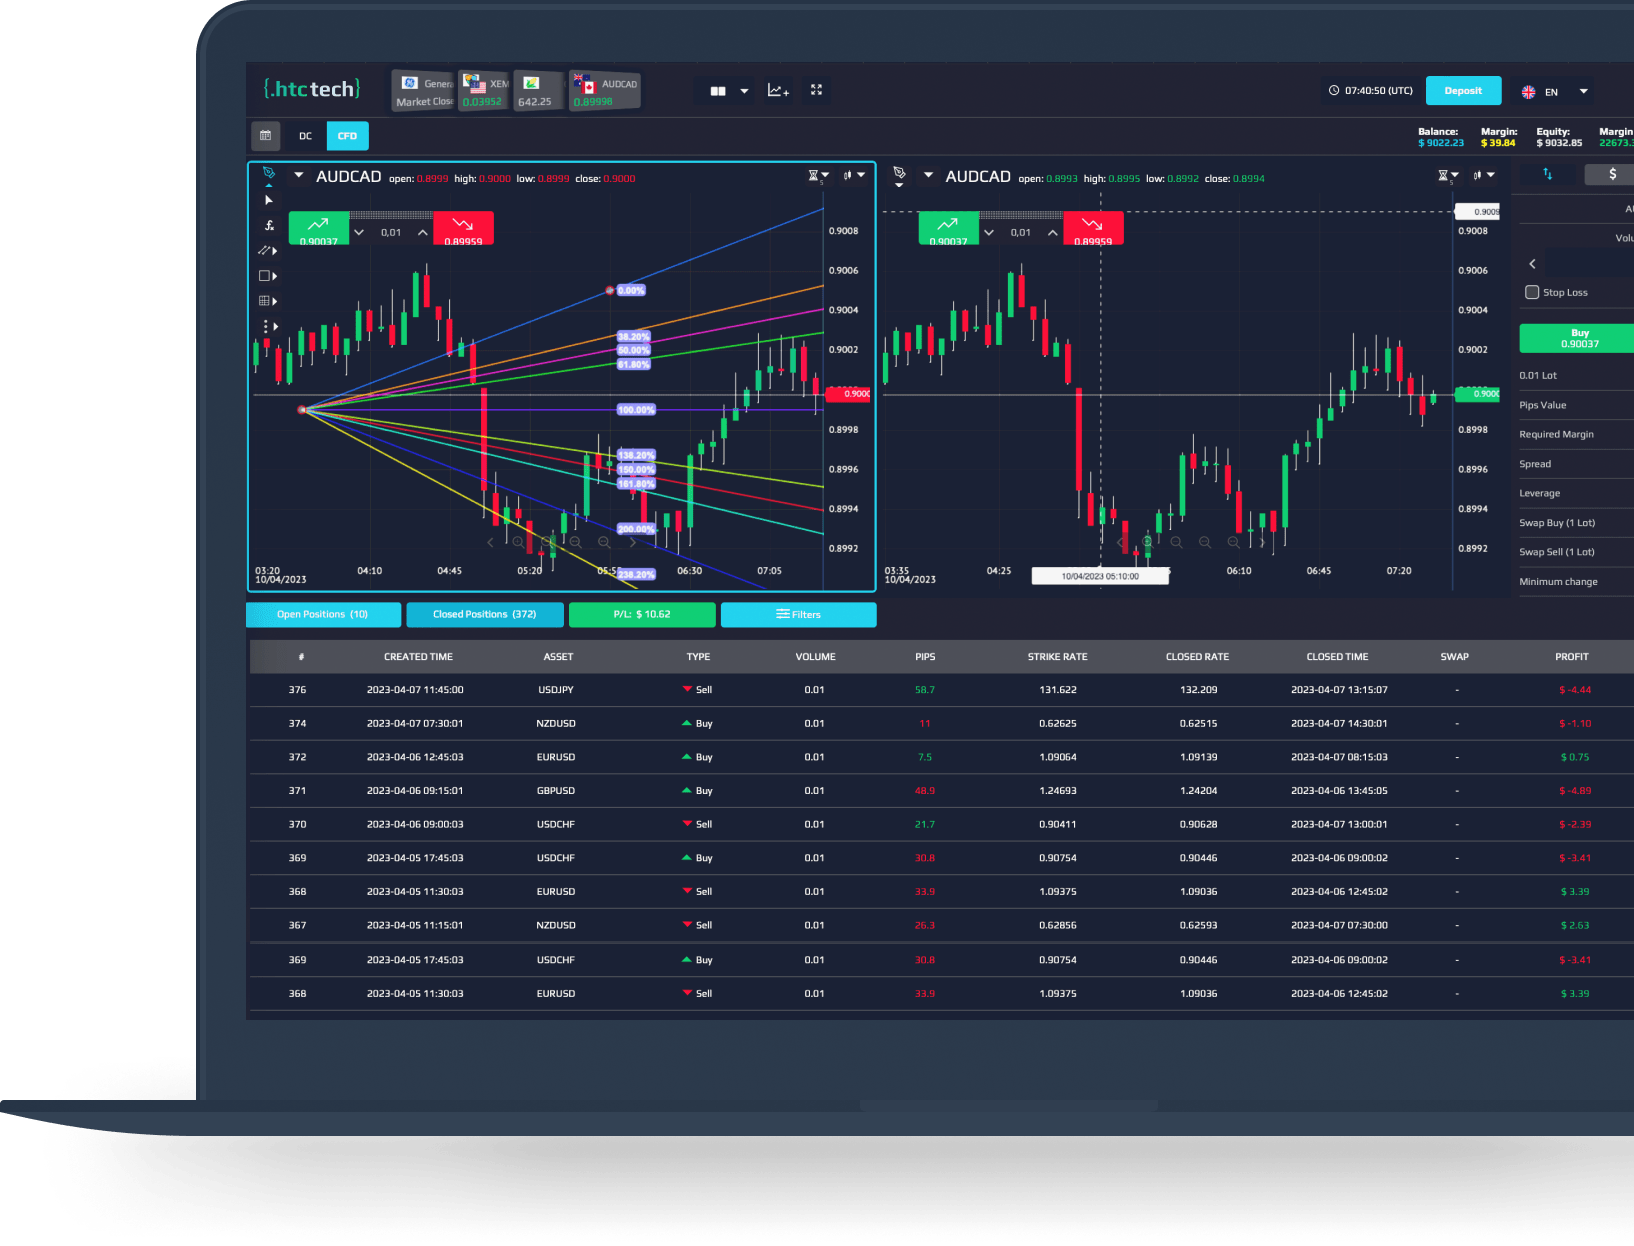Click USDJPY in row 376
Image resolution: width=1634 pixels, height=1246 pixels.
click(x=556, y=690)
